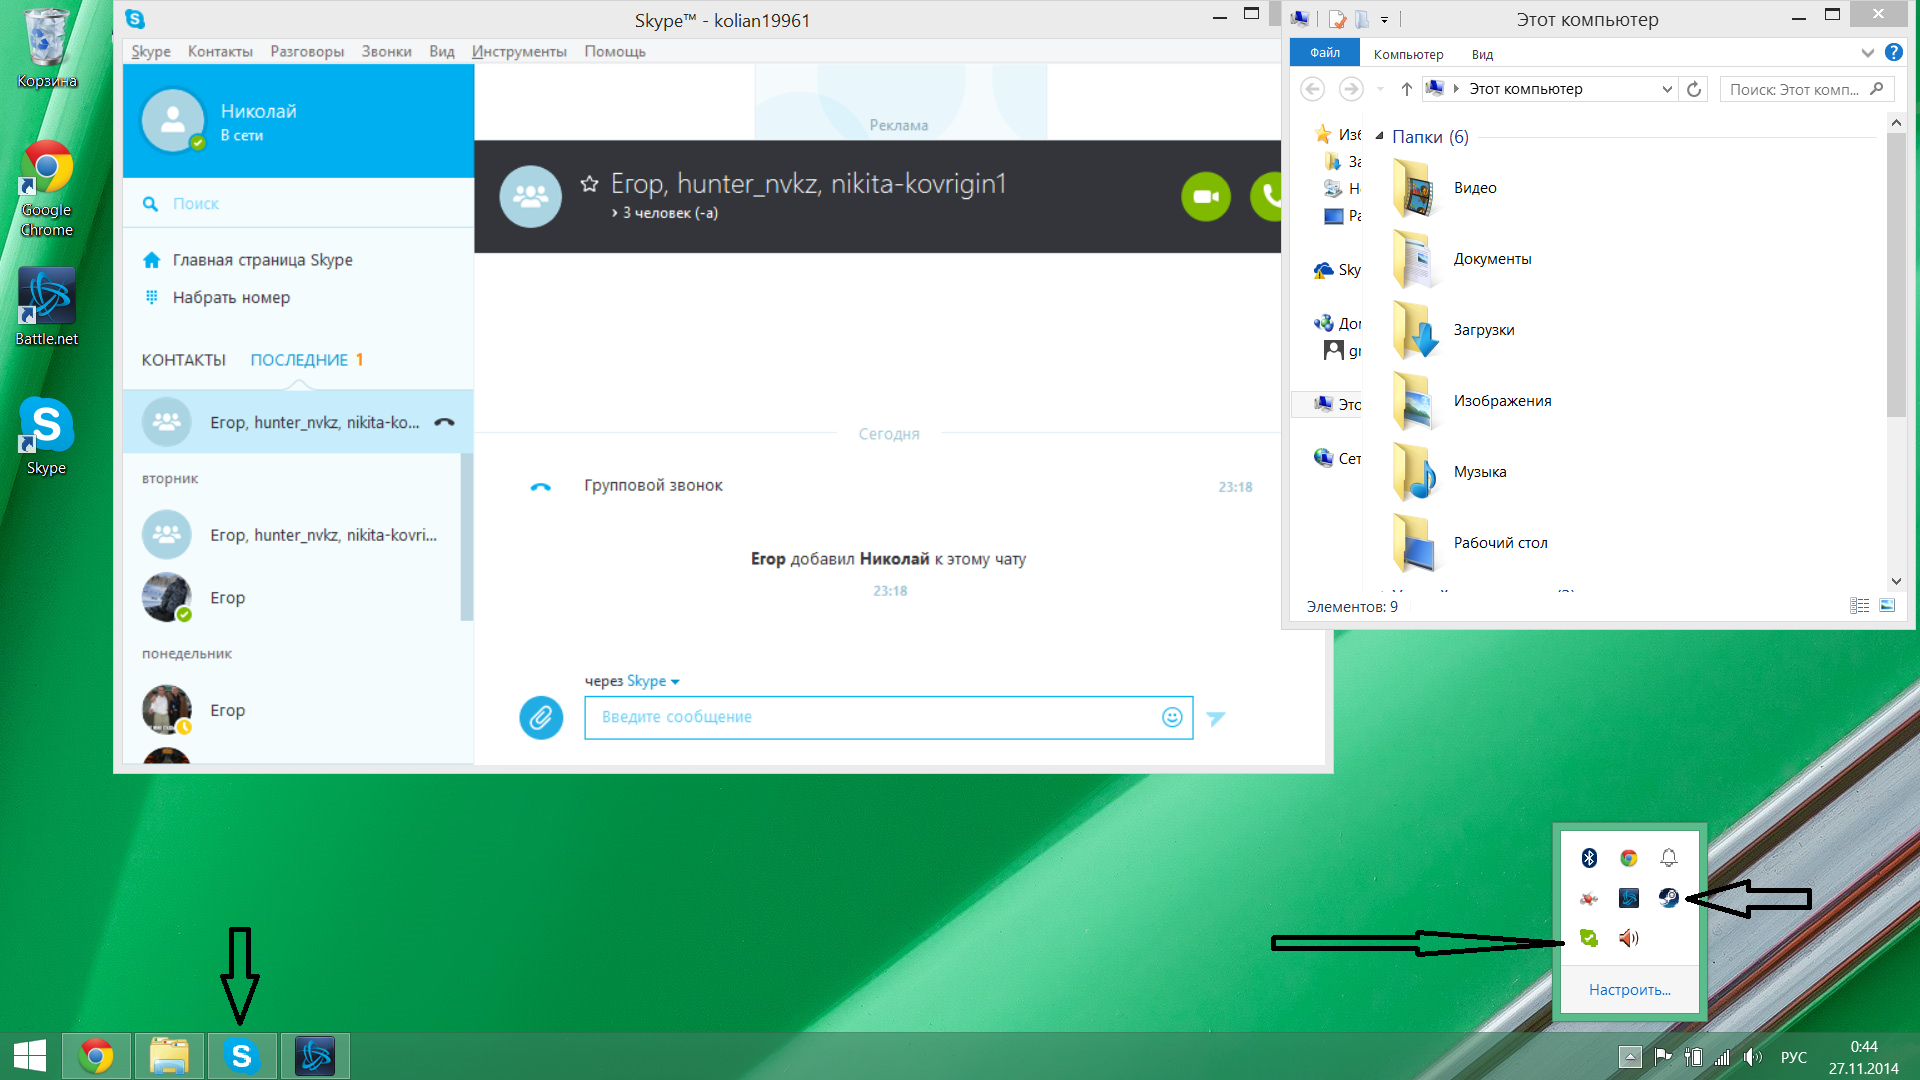Switch Explorer to large icons view
This screenshot has height=1080, width=1920.
click(1887, 606)
